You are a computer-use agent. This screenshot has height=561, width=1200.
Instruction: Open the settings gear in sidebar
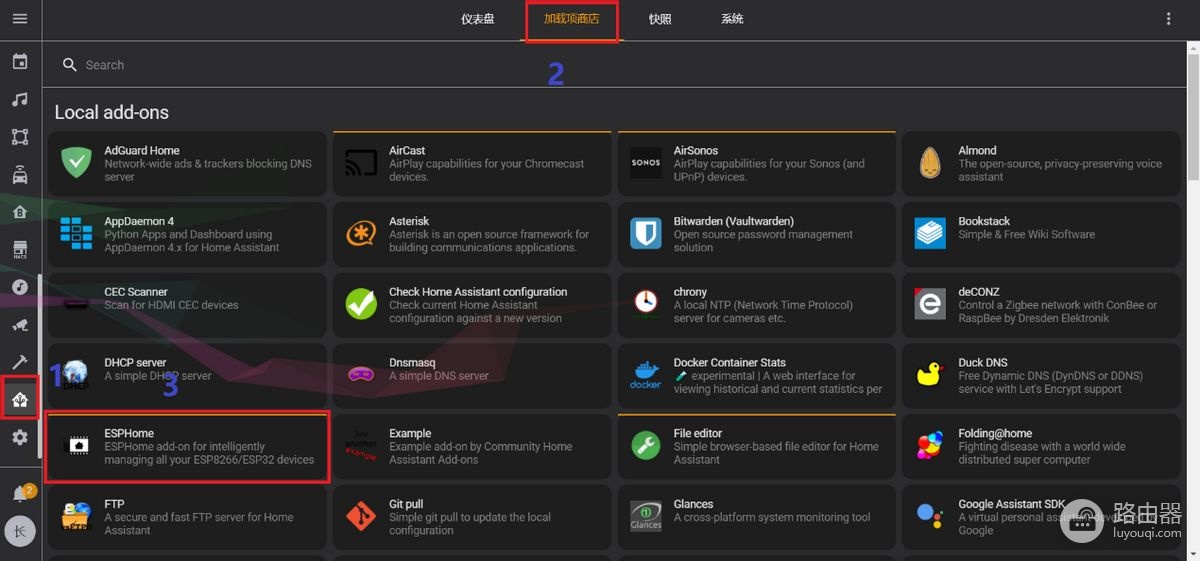click(x=20, y=437)
